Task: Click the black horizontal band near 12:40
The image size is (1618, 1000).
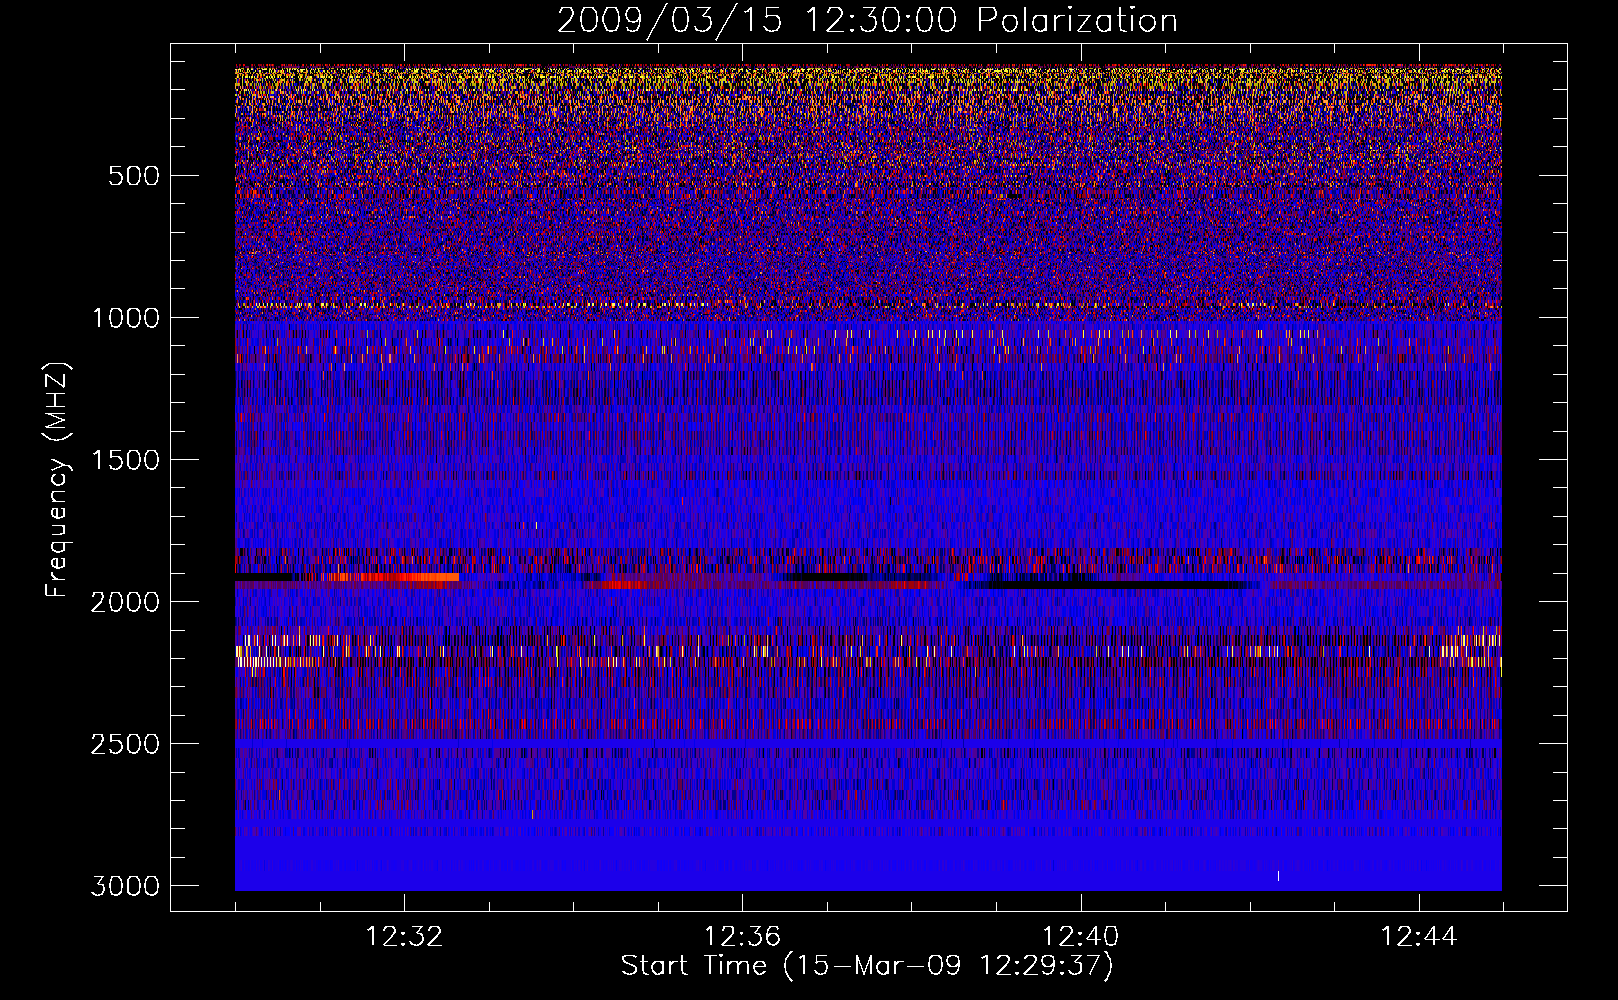Action: click(1120, 584)
